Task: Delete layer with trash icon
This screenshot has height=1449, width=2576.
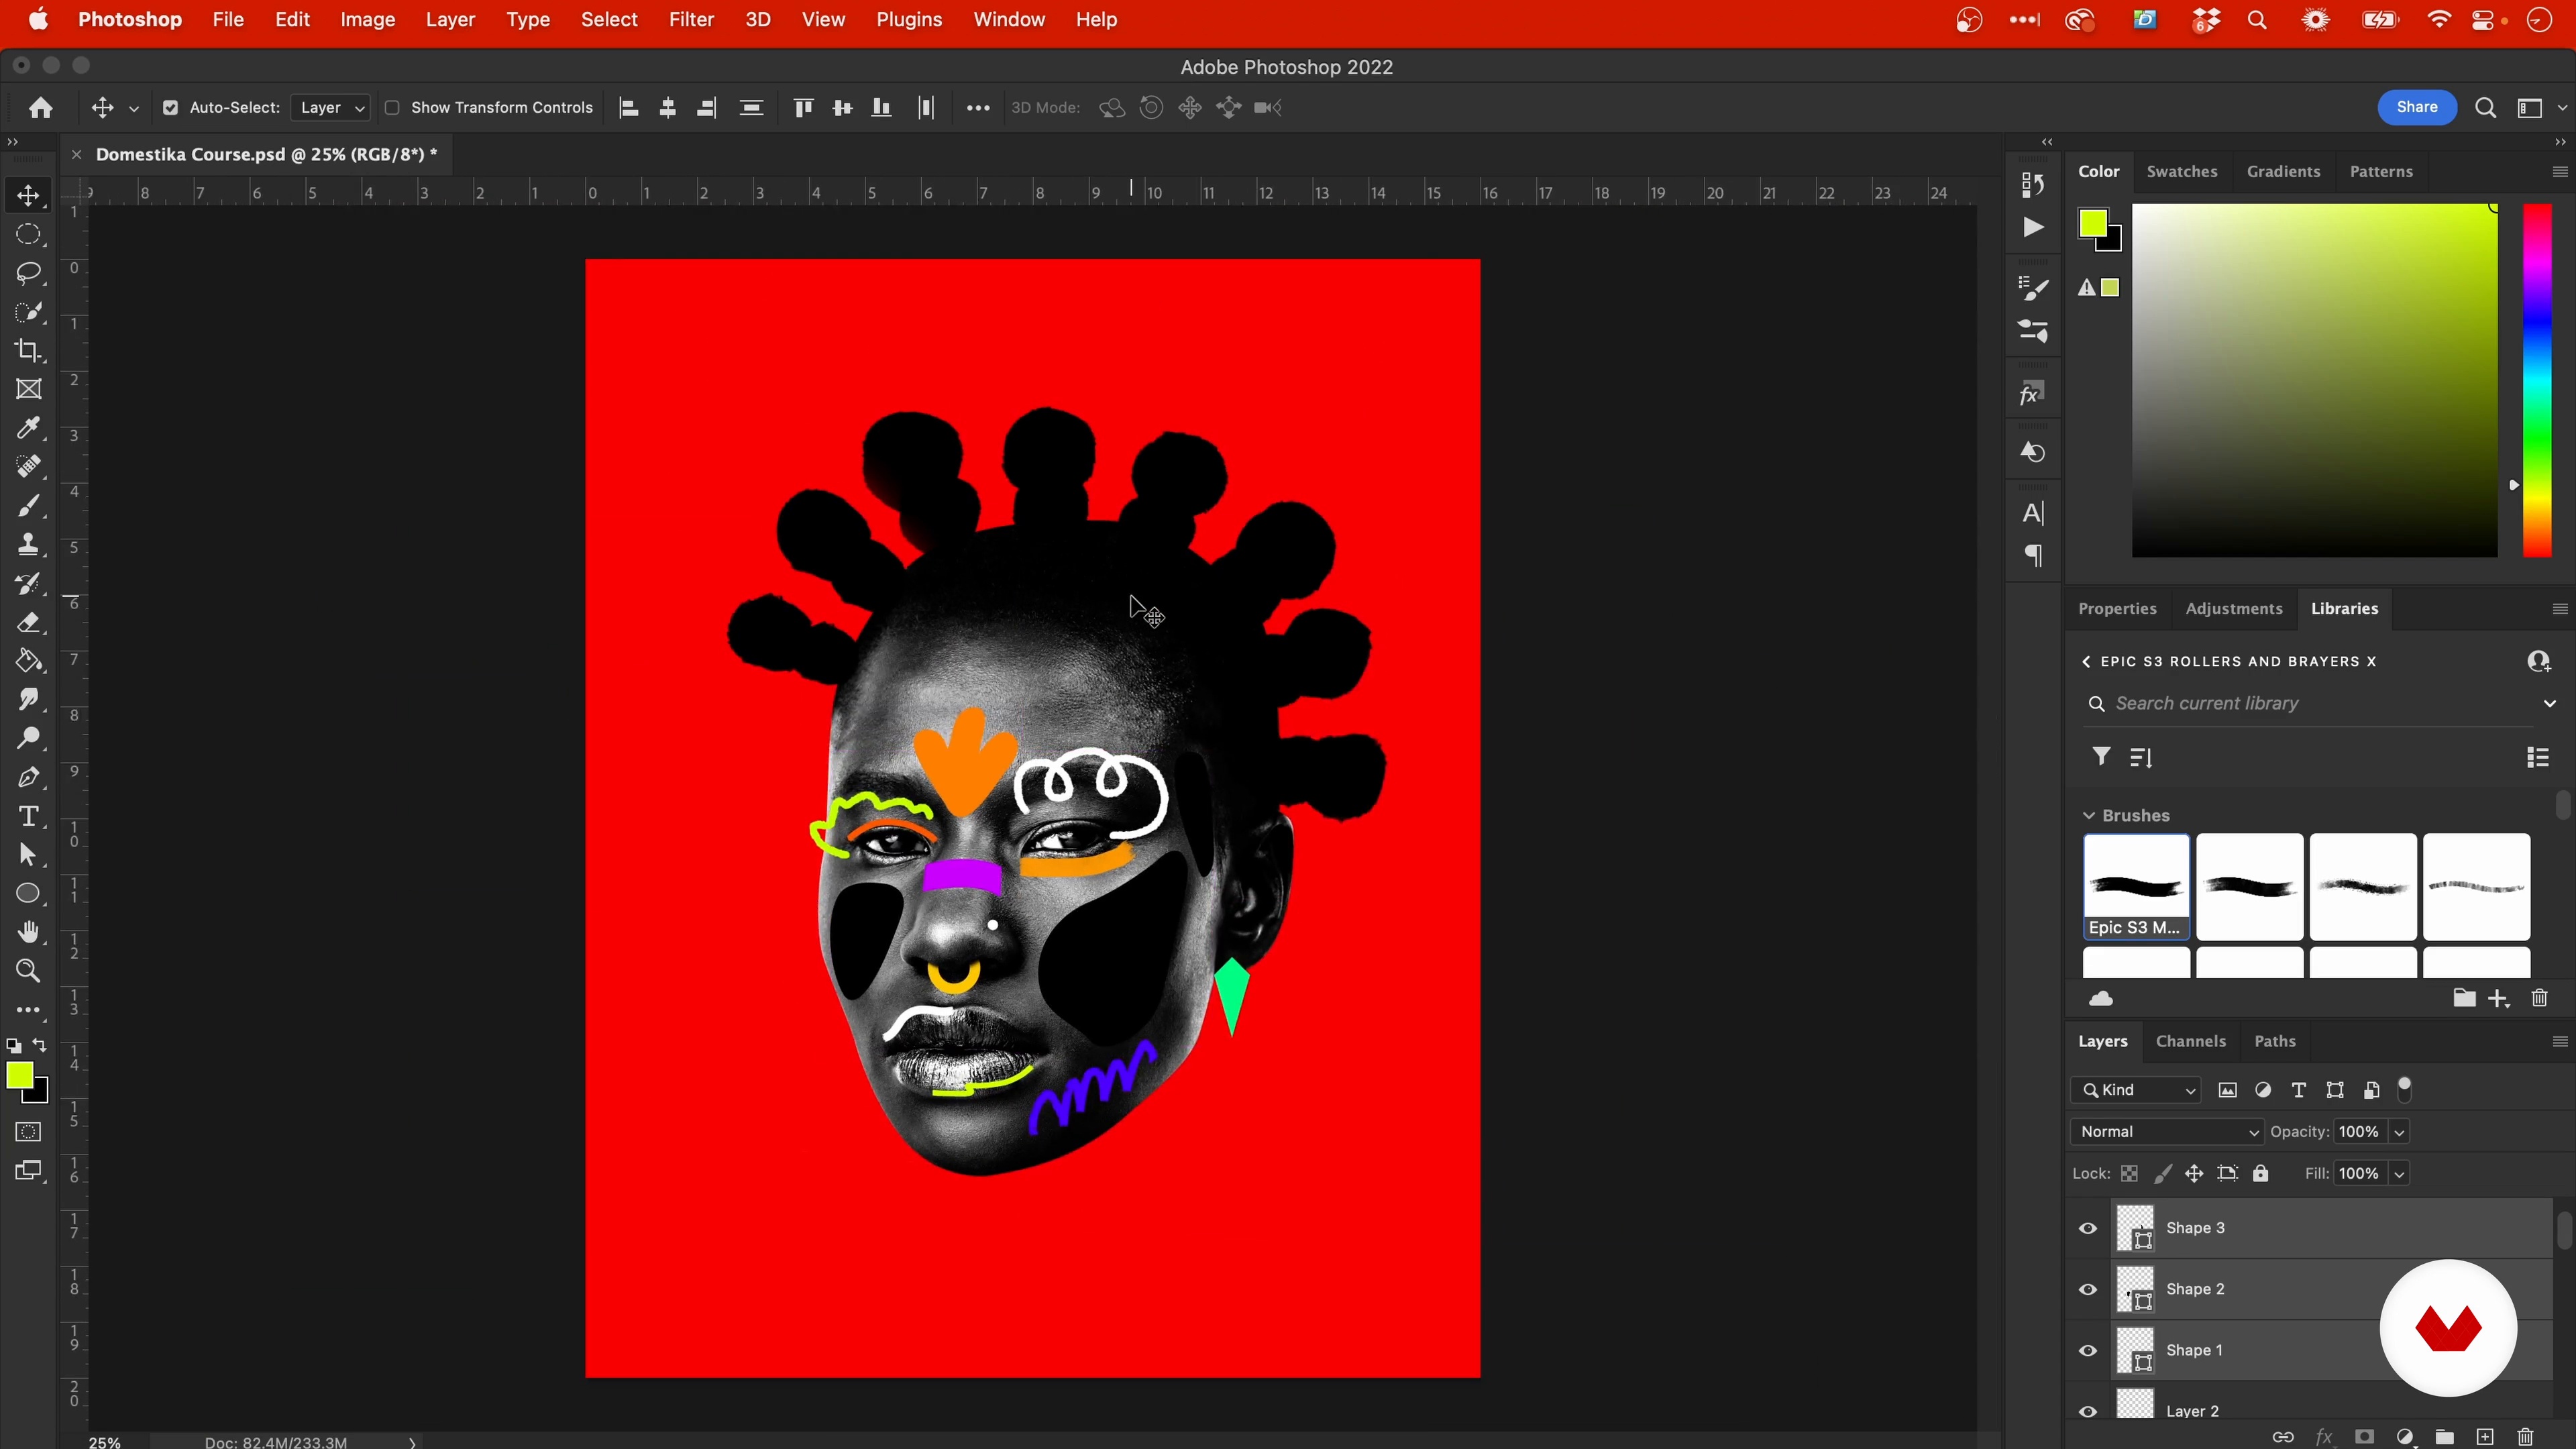Action: click(x=2526, y=1437)
